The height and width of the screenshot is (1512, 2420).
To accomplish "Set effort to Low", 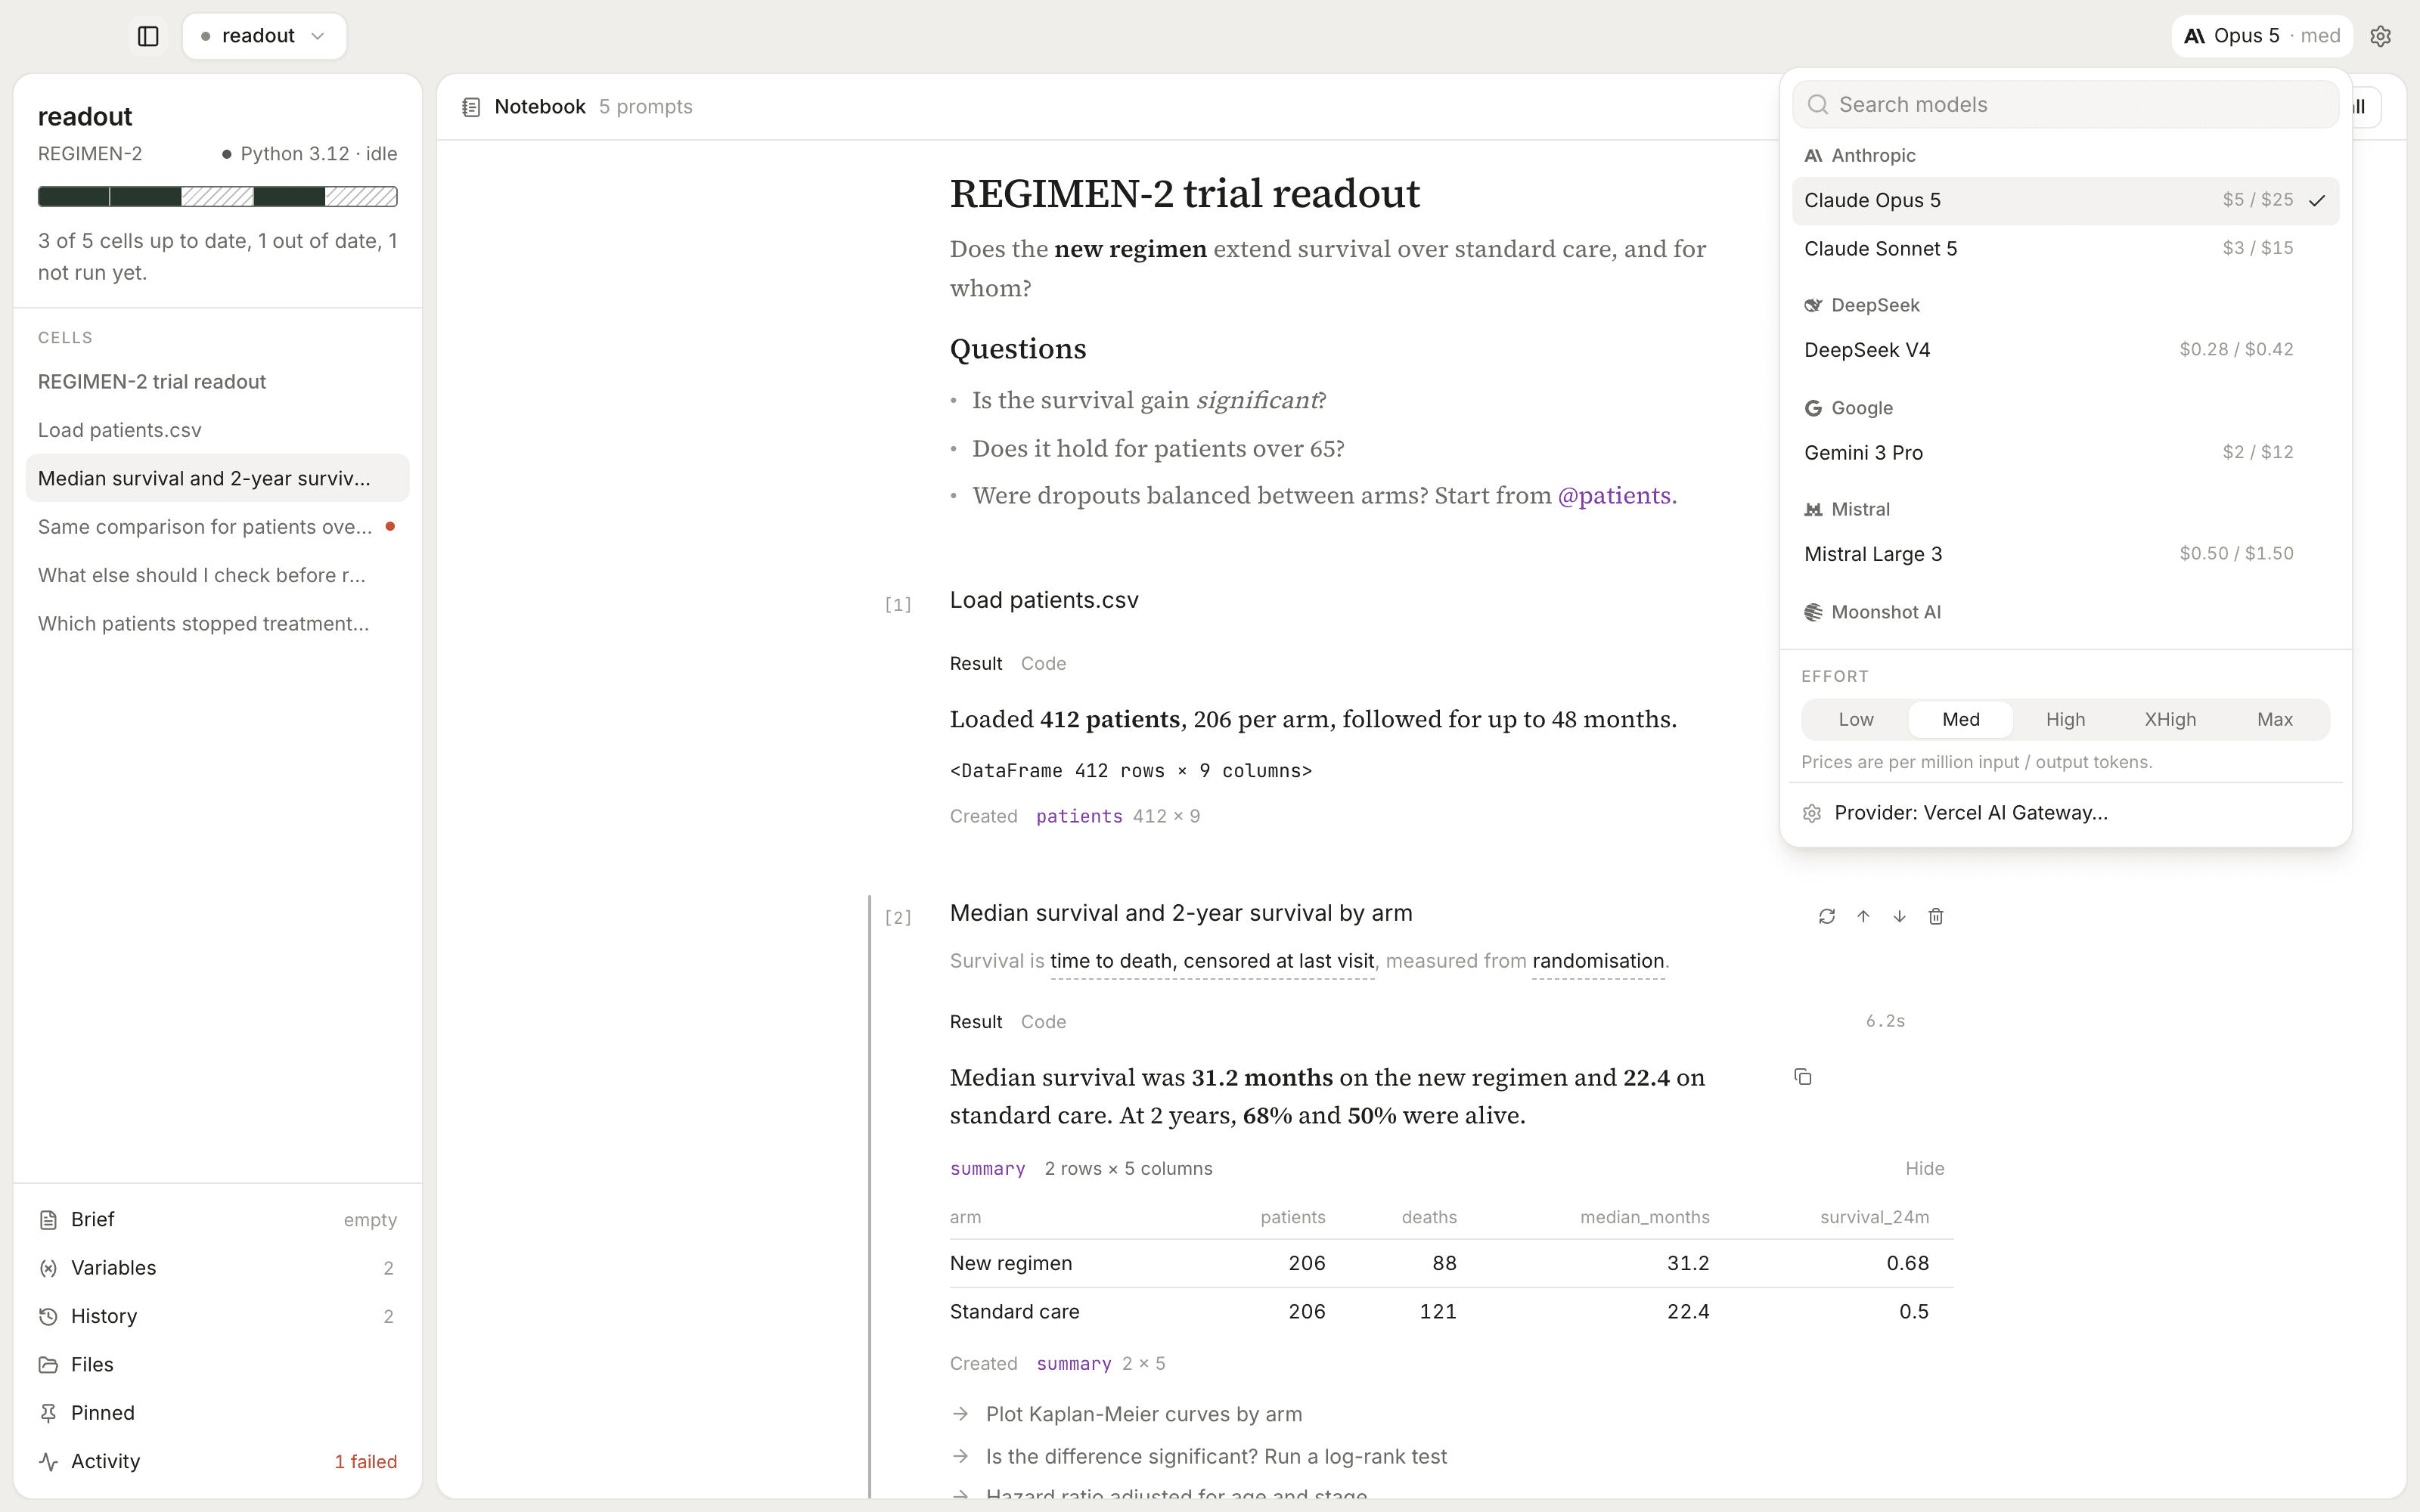I will 1856,719.
